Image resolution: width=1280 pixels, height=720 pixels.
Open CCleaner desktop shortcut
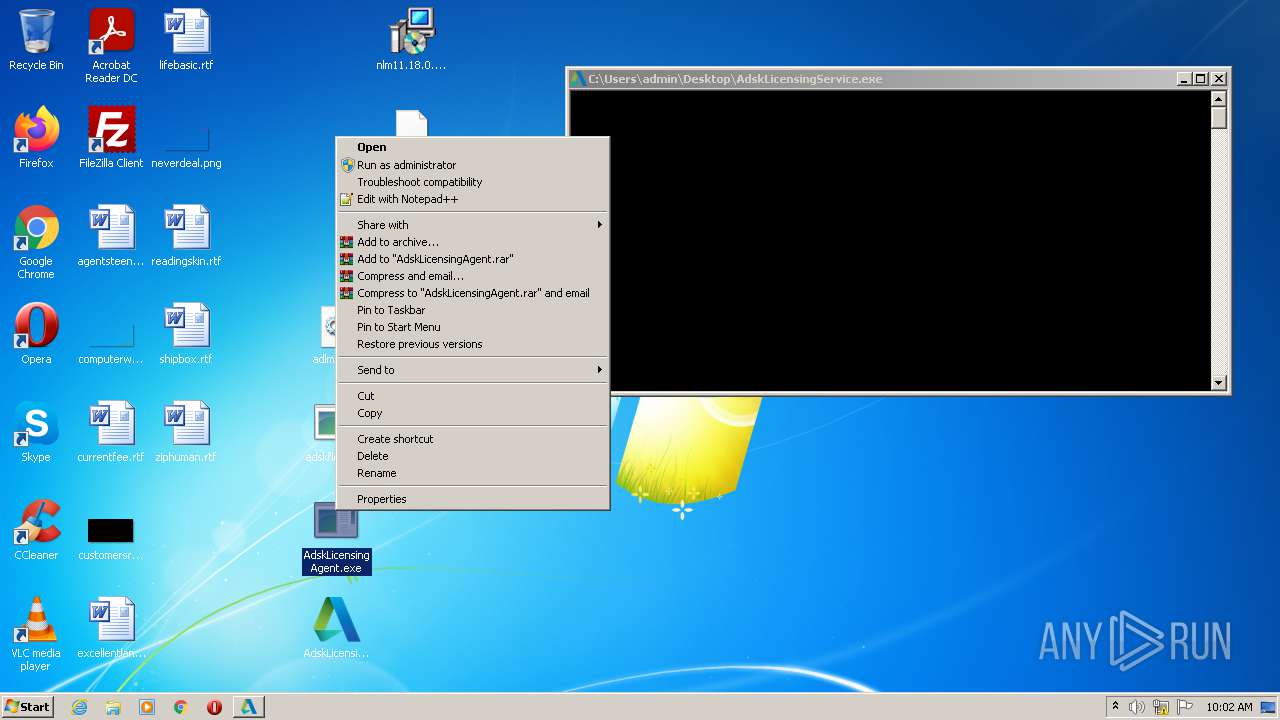coord(36,530)
